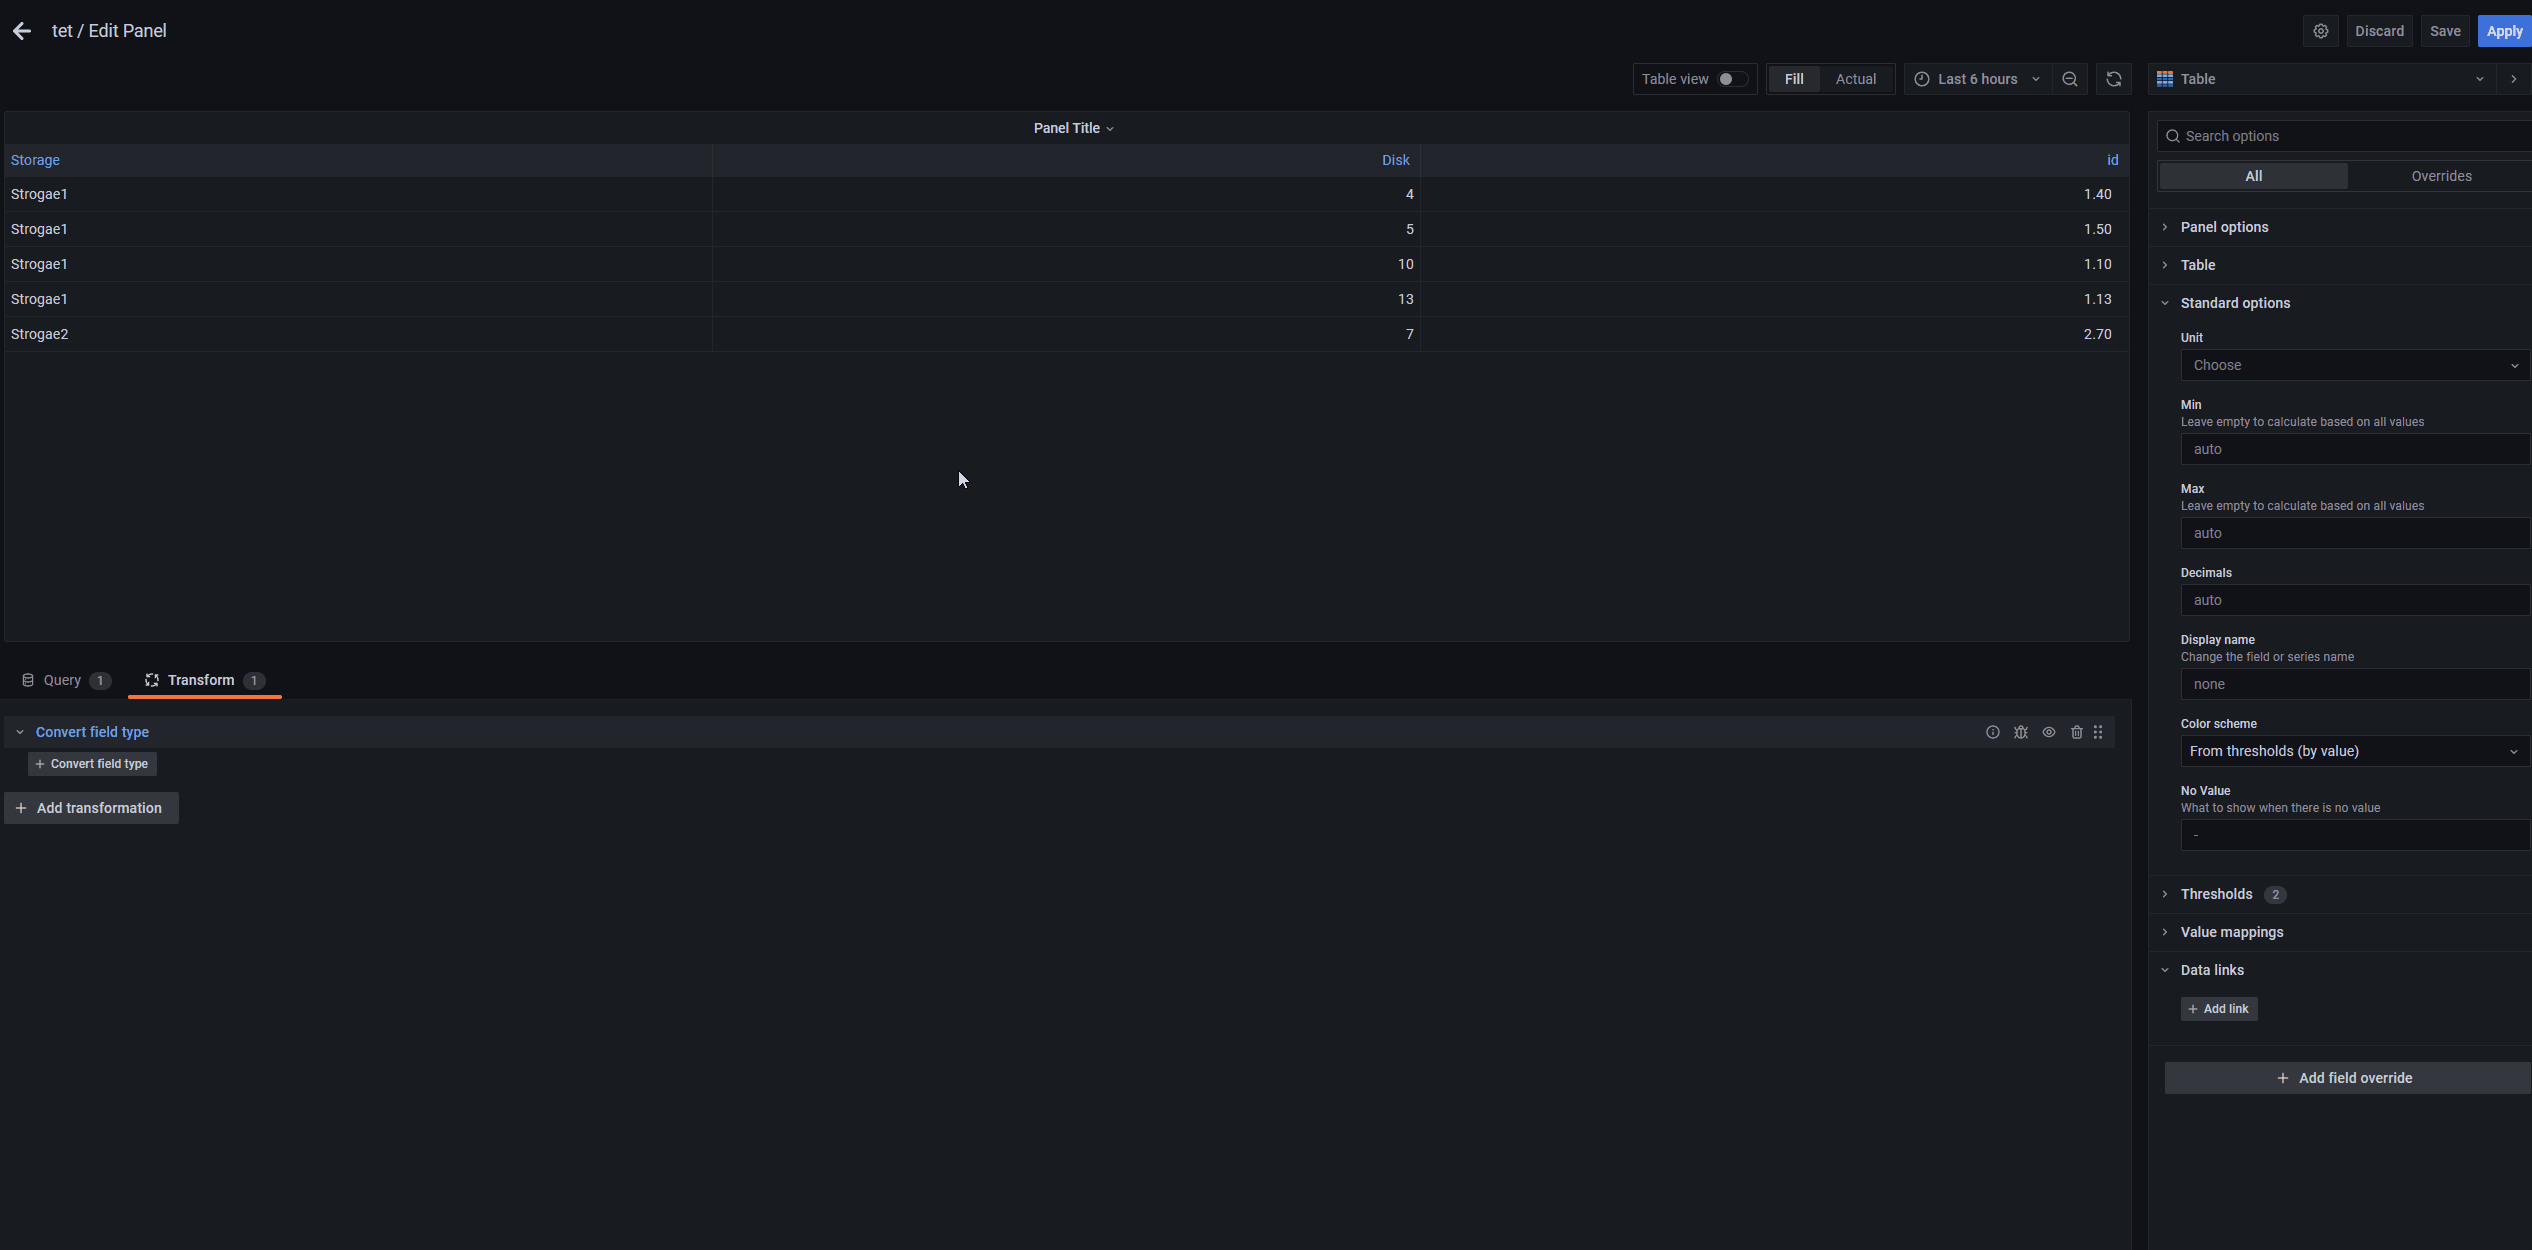Open debug icon for Convert field type

point(2021,732)
